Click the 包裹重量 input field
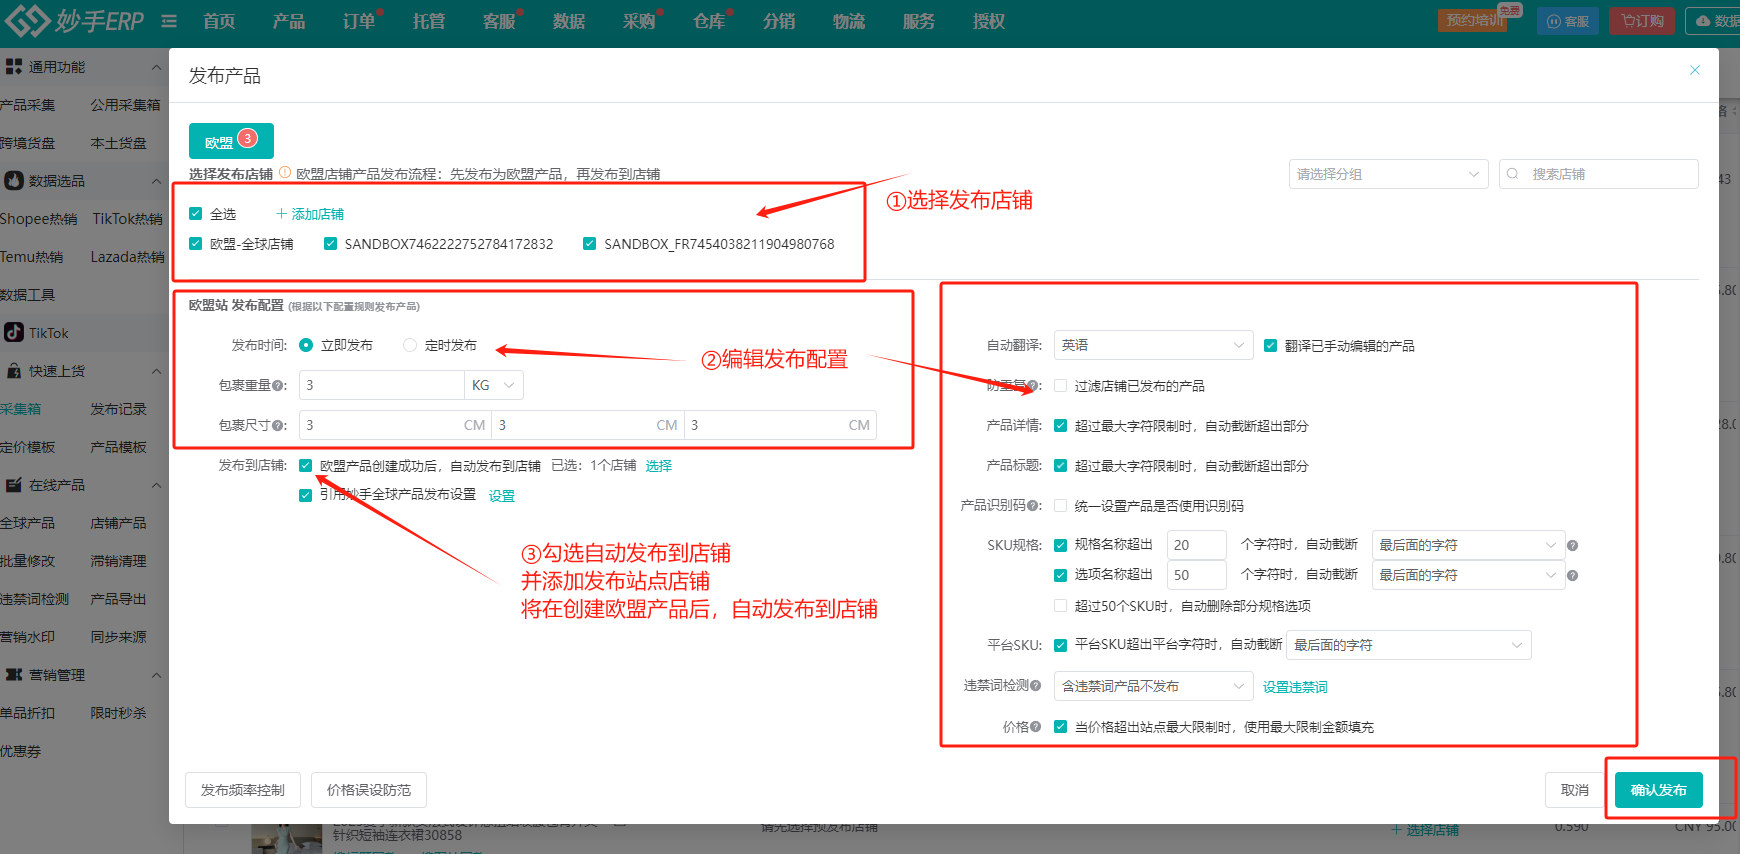Screen dimensions: 1740x854 [x=381, y=385]
